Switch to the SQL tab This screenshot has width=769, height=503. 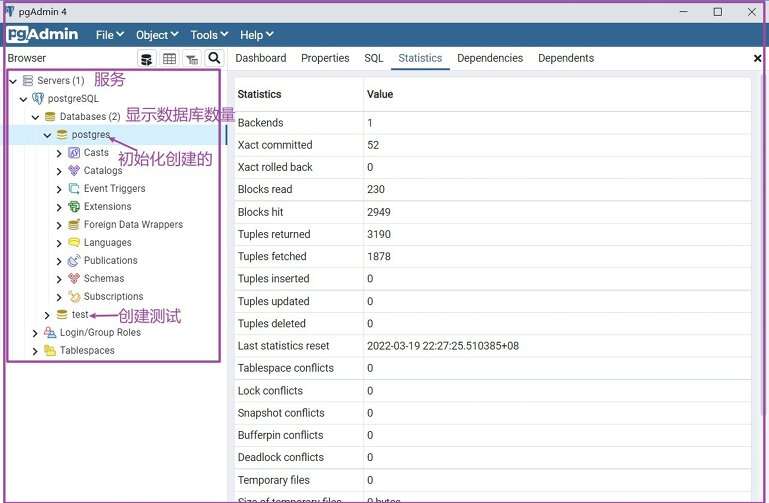[x=374, y=58]
